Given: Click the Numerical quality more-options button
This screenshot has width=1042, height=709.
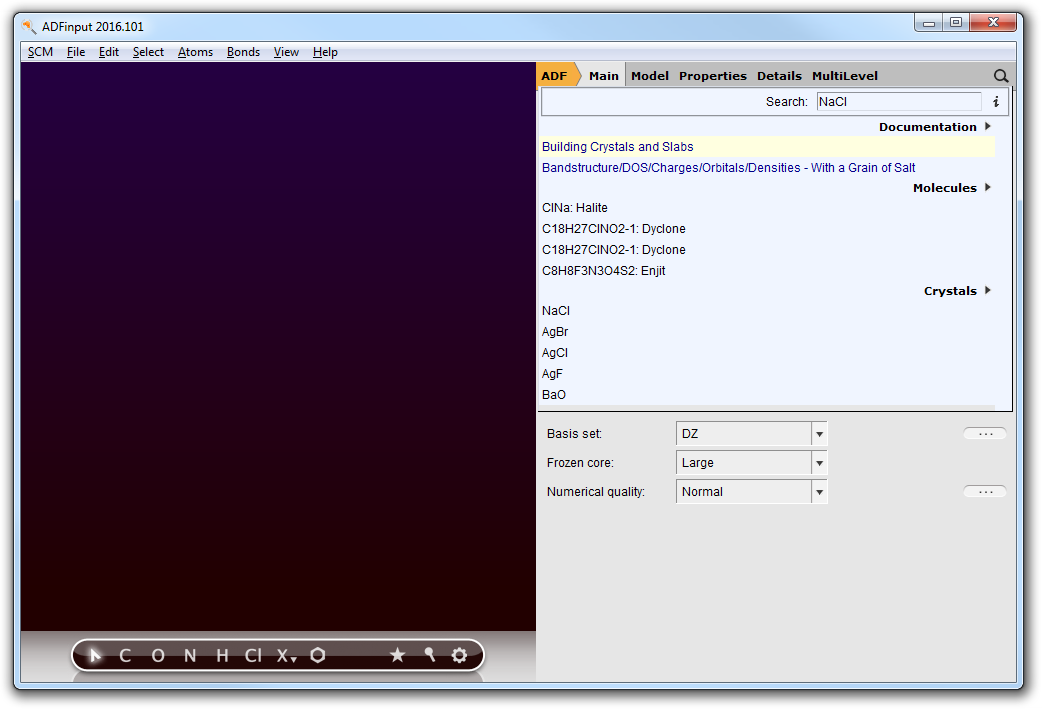Looking at the screenshot, I should 985,492.
